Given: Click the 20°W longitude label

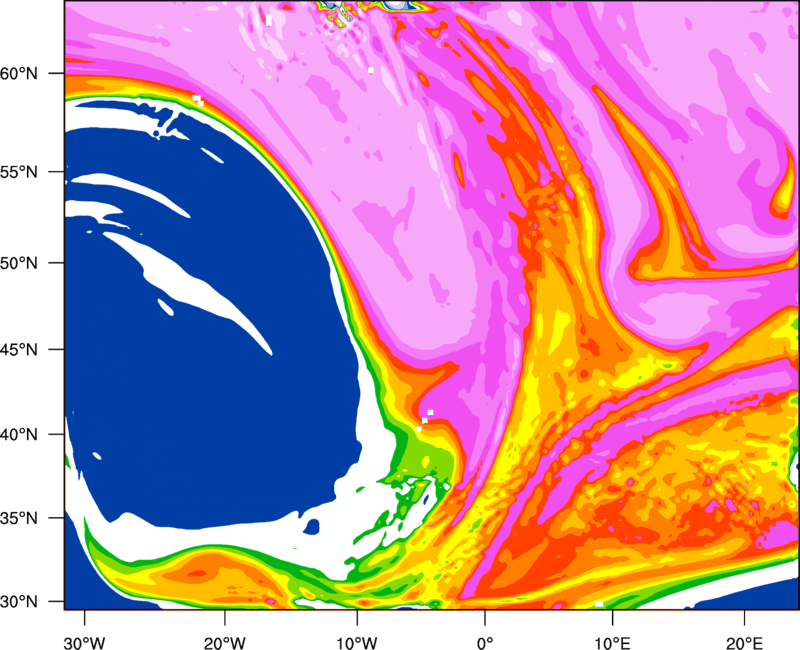Looking at the screenshot, I should coord(224,643).
